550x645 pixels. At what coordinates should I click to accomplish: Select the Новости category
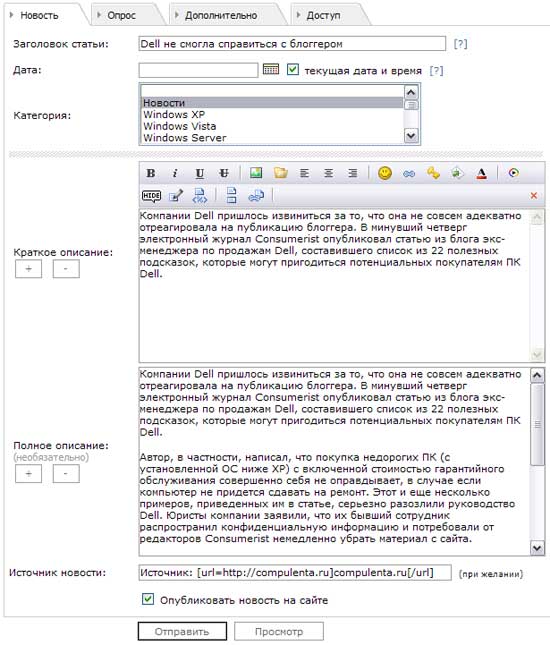click(x=272, y=103)
